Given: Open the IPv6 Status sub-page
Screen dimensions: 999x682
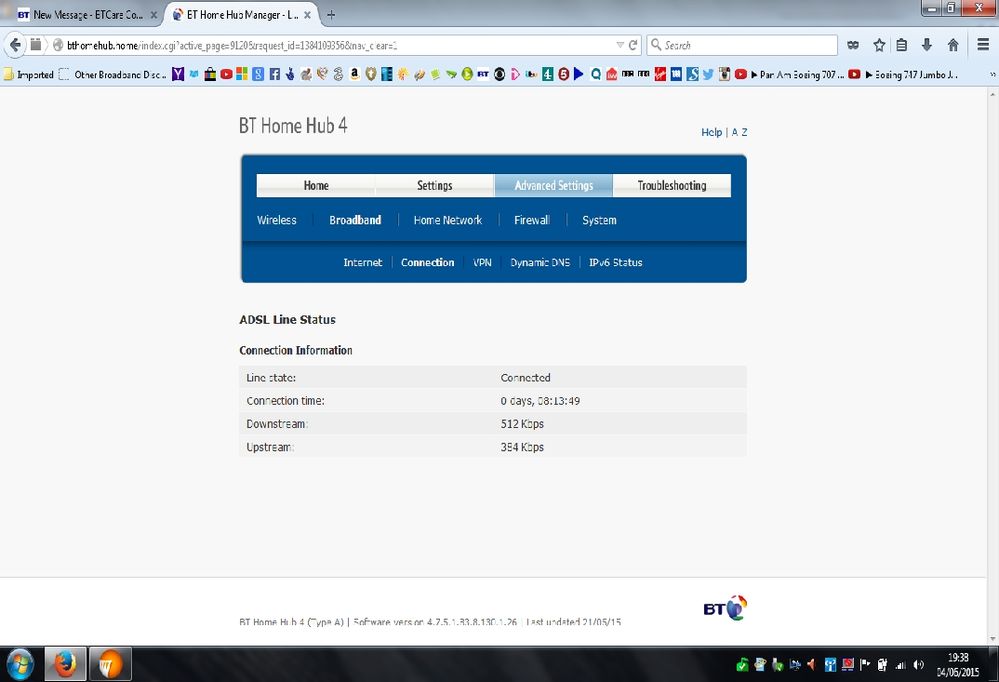Looking at the screenshot, I should 615,262.
